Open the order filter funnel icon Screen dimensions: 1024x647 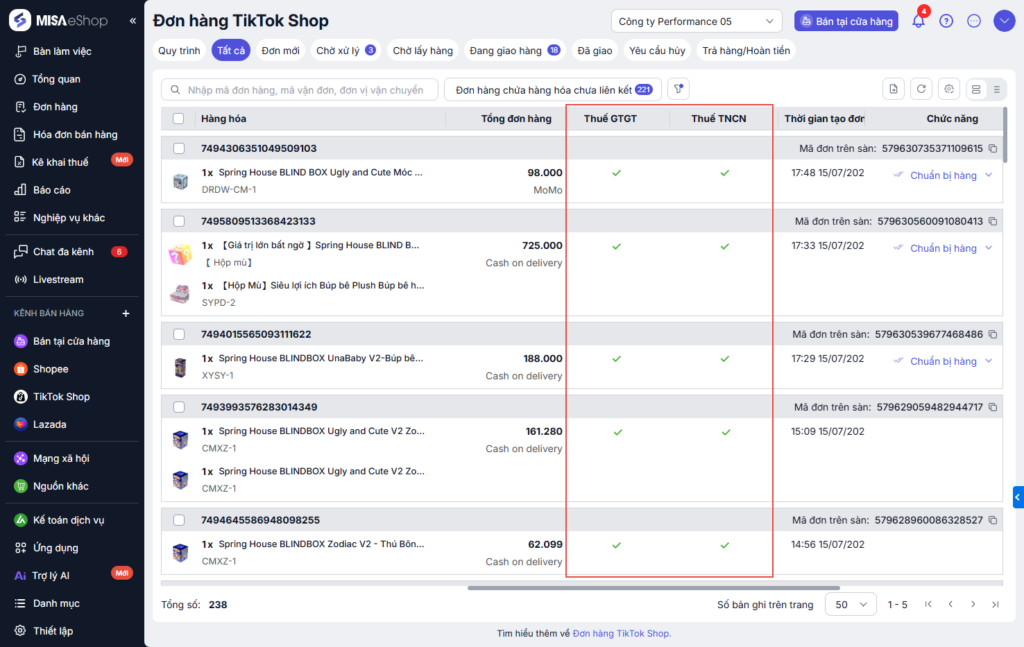point(678,90)
